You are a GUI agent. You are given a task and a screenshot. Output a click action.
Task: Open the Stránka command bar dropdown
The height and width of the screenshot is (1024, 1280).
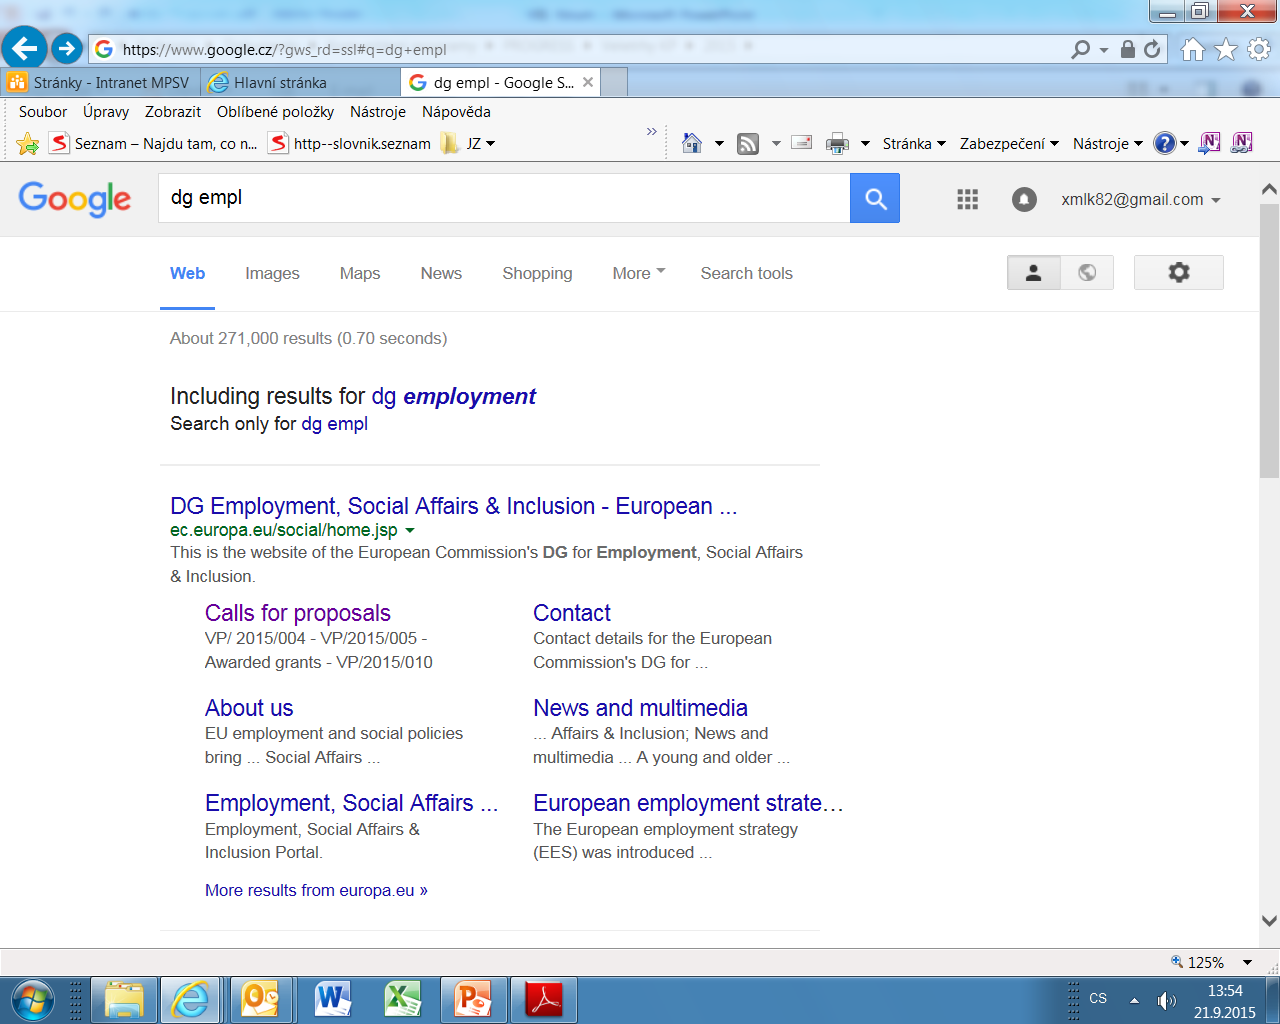(914, 144)
